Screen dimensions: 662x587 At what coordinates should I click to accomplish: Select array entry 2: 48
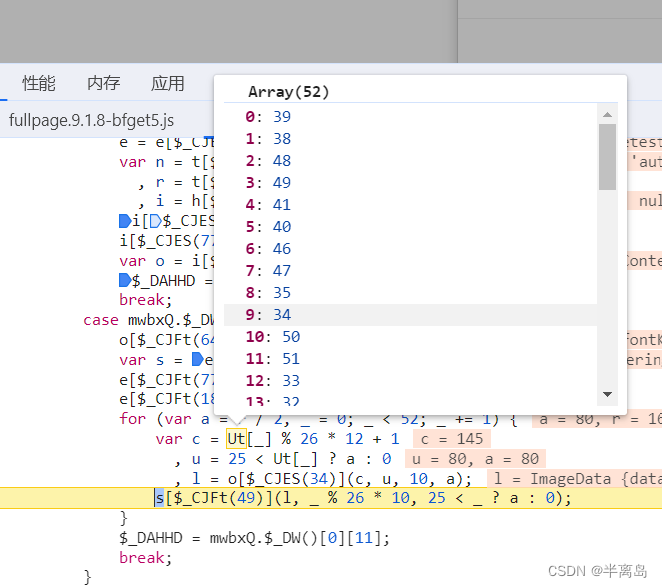pos(410,160)
